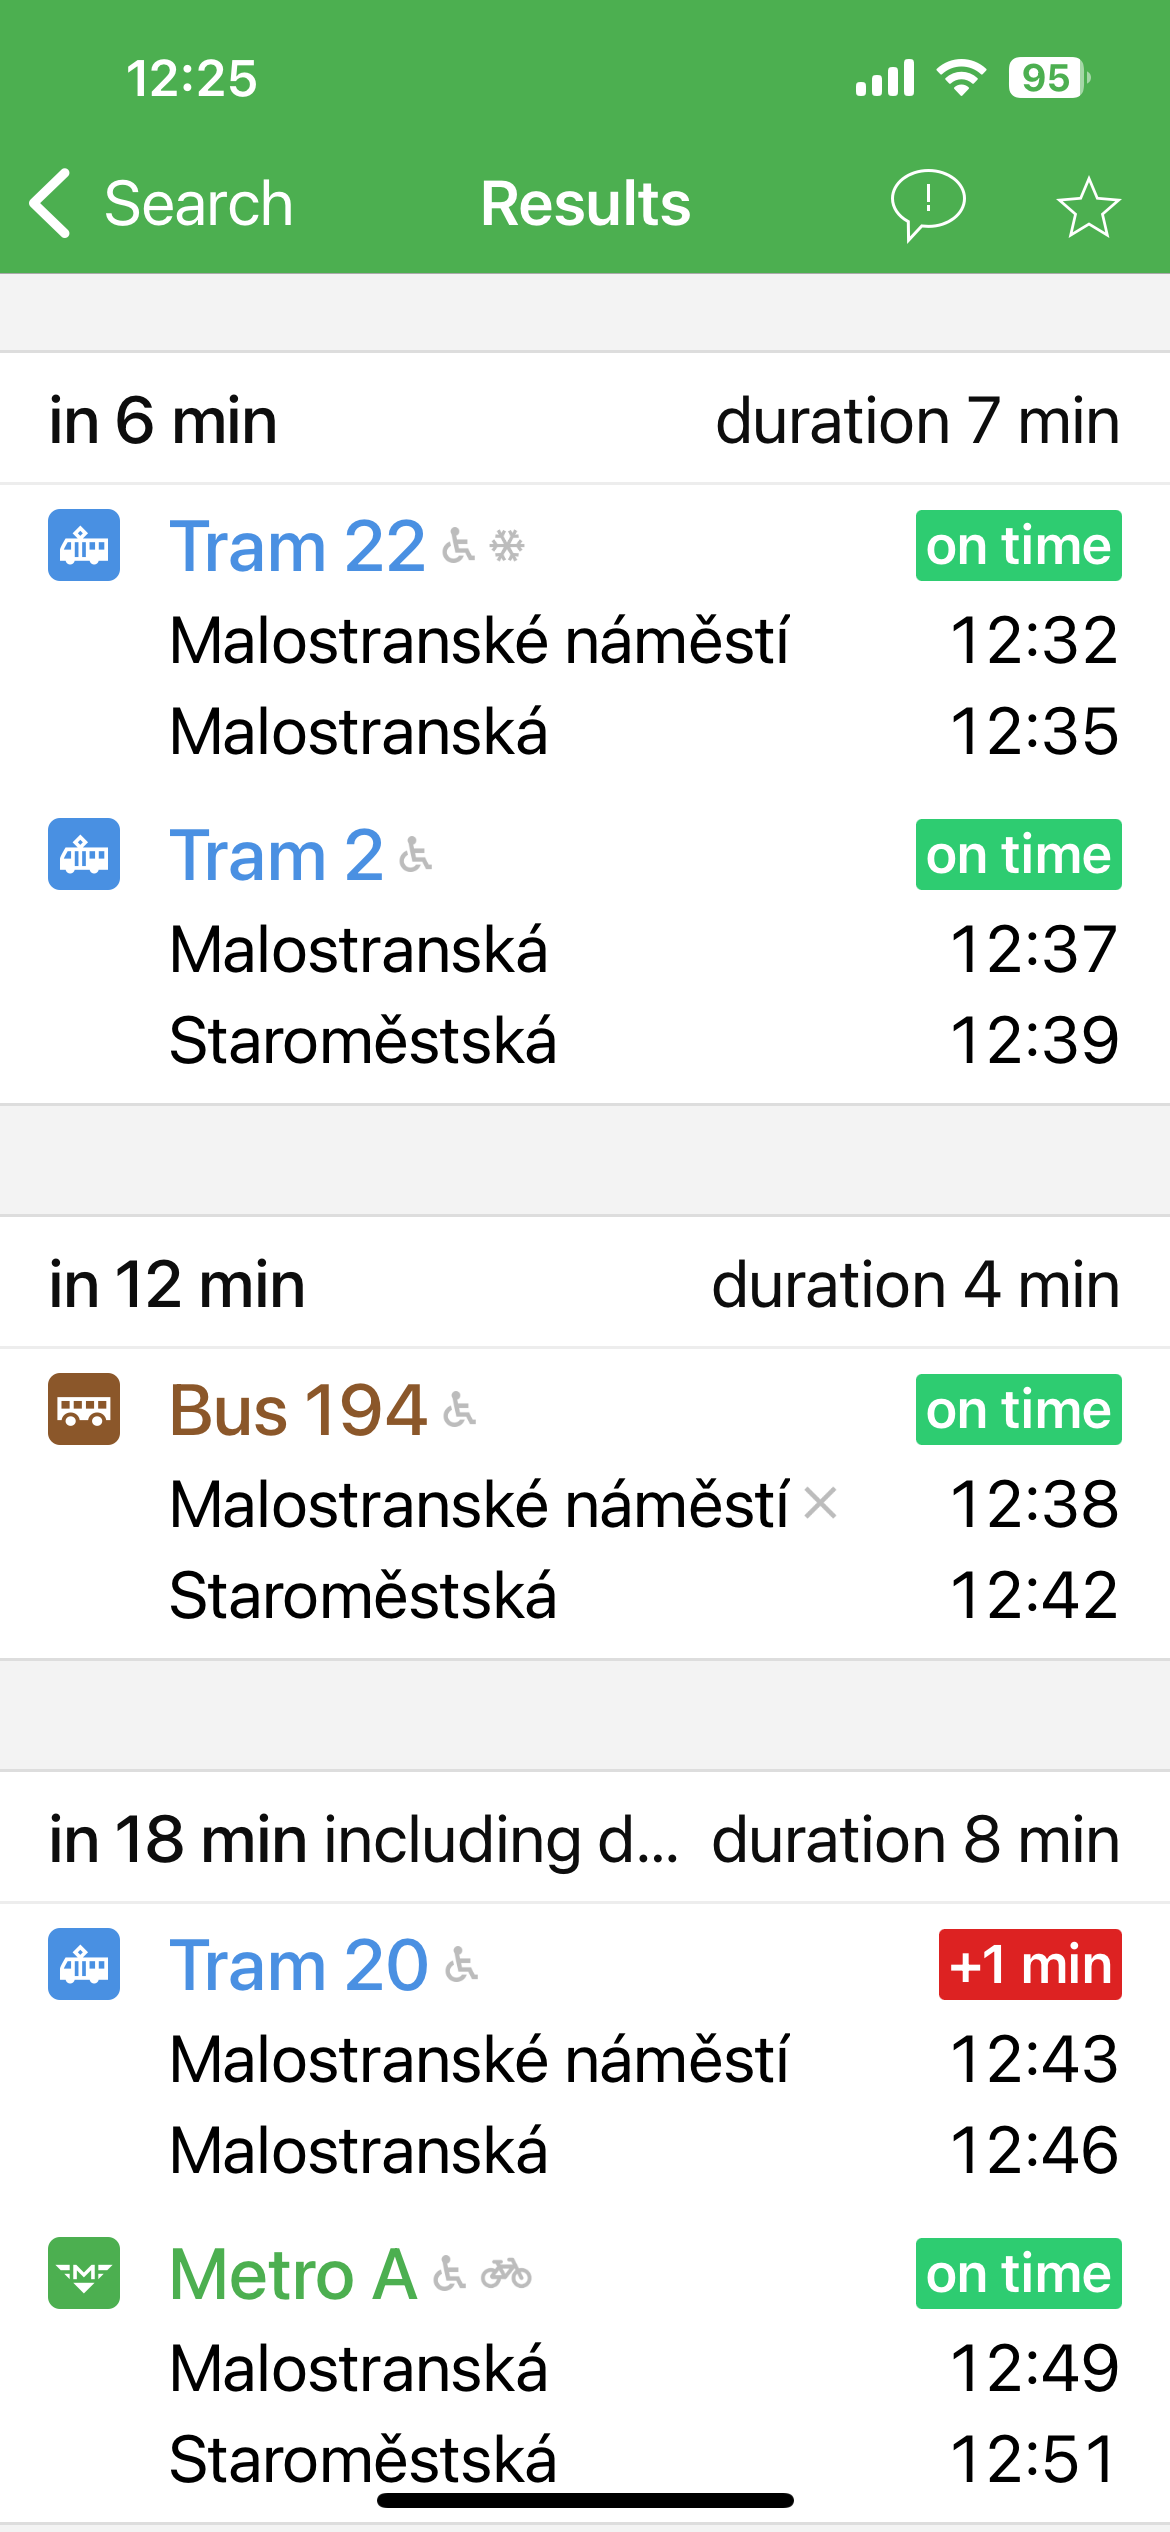Screen dimensions: 1170x2532
Task: Tap the +1 min delay badge
Action: tap(1029, 1964)
